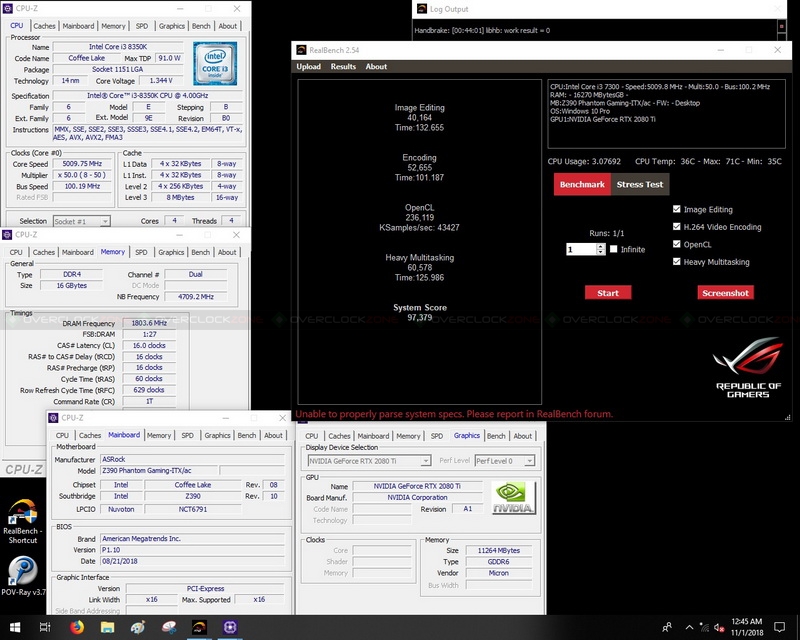Viewport: 800px width, 640px height.
Task: Open Graphics tab in the DDR4 memory timings window
Action: coord(171,252)
